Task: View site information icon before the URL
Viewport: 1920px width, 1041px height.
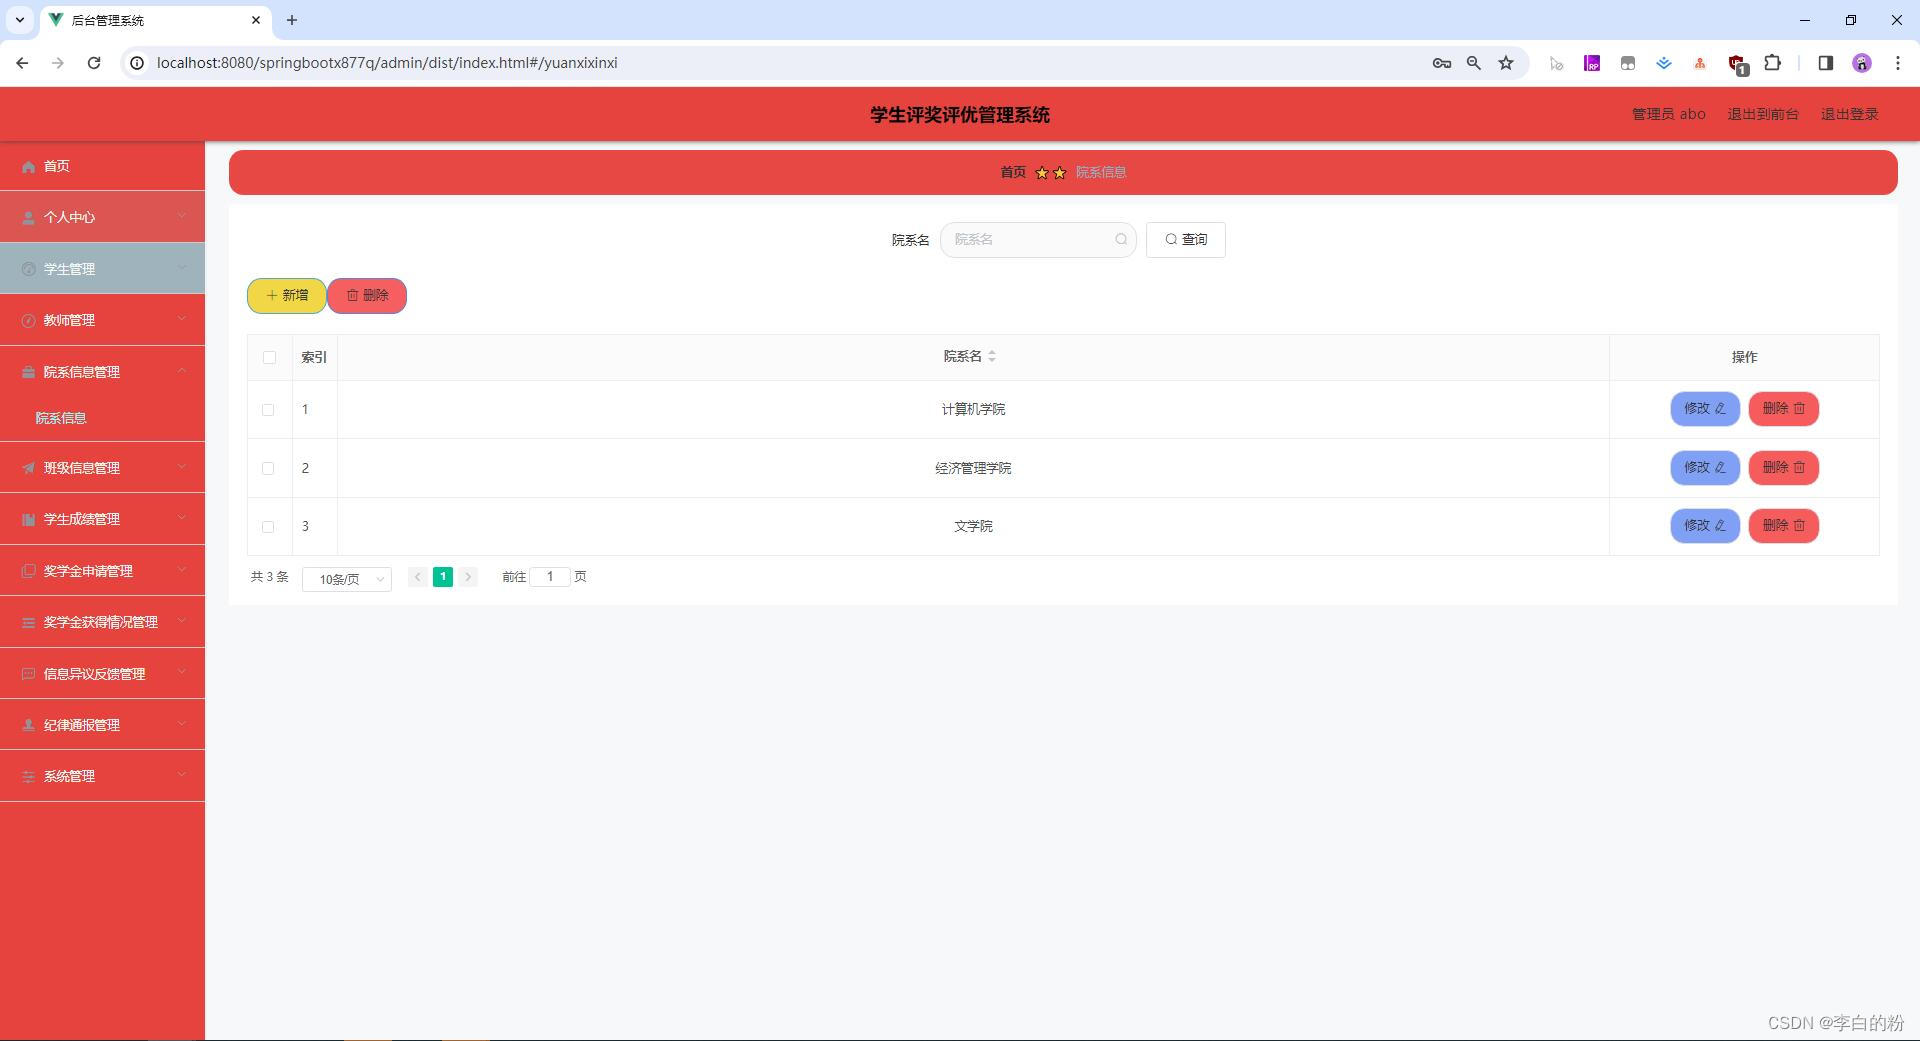Action: coord(138,63)
